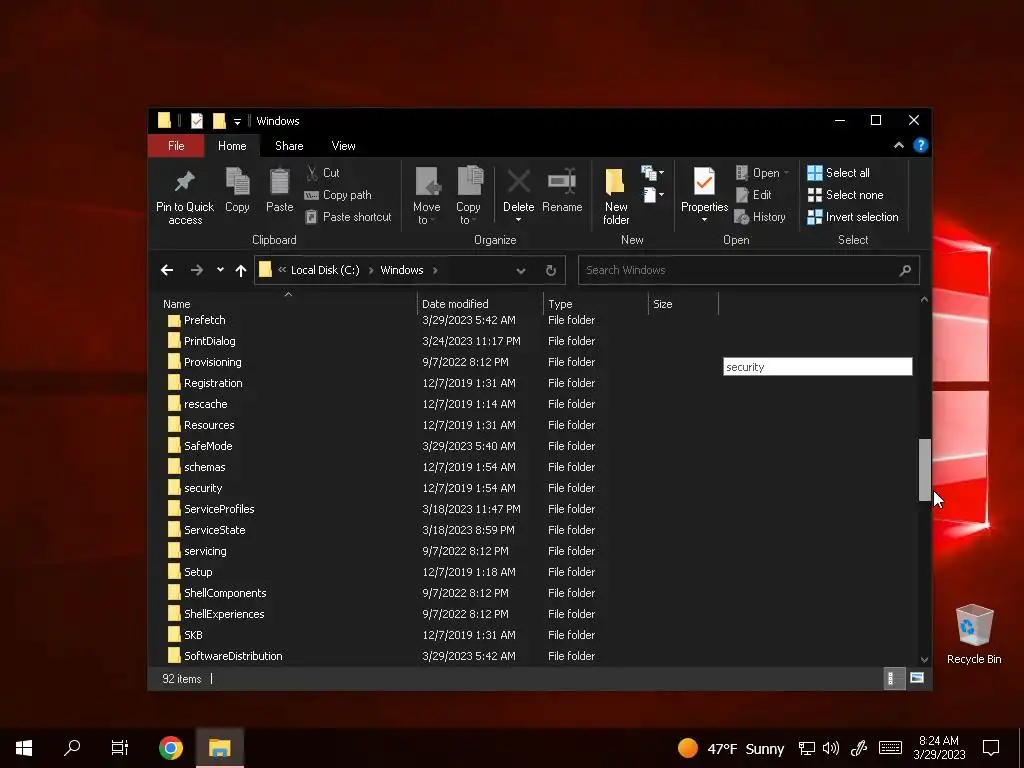Open the File menu tab

pyautogui.click(x=176, y=146)
